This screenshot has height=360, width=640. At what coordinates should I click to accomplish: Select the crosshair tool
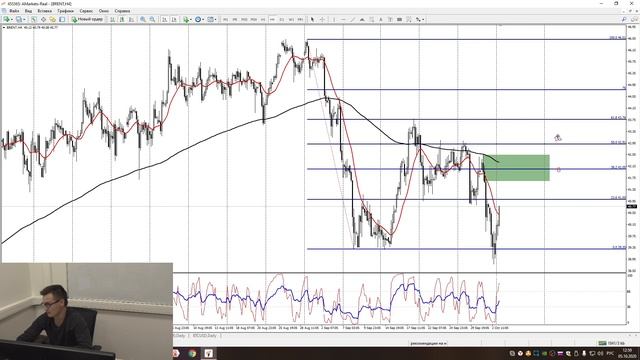pos(322,19)
